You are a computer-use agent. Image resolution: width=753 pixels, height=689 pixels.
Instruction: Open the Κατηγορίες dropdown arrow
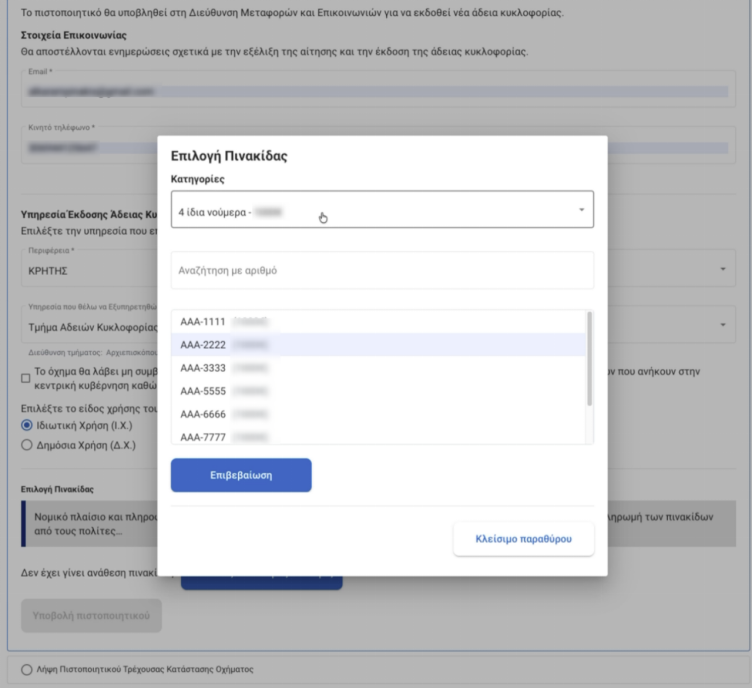[x=581, y=210]
